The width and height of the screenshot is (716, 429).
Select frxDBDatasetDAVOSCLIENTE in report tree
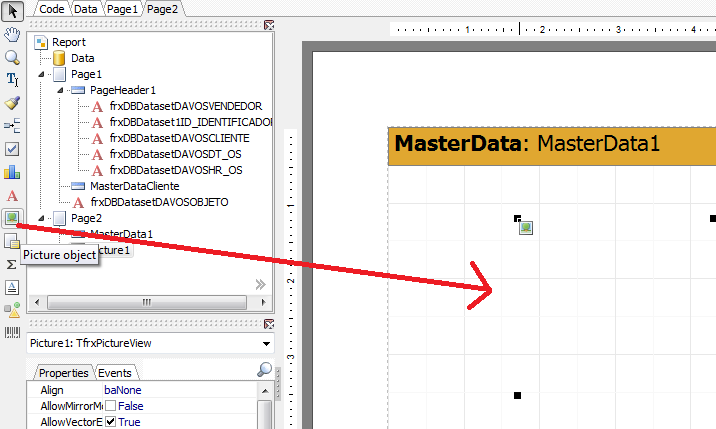(179, 138)
